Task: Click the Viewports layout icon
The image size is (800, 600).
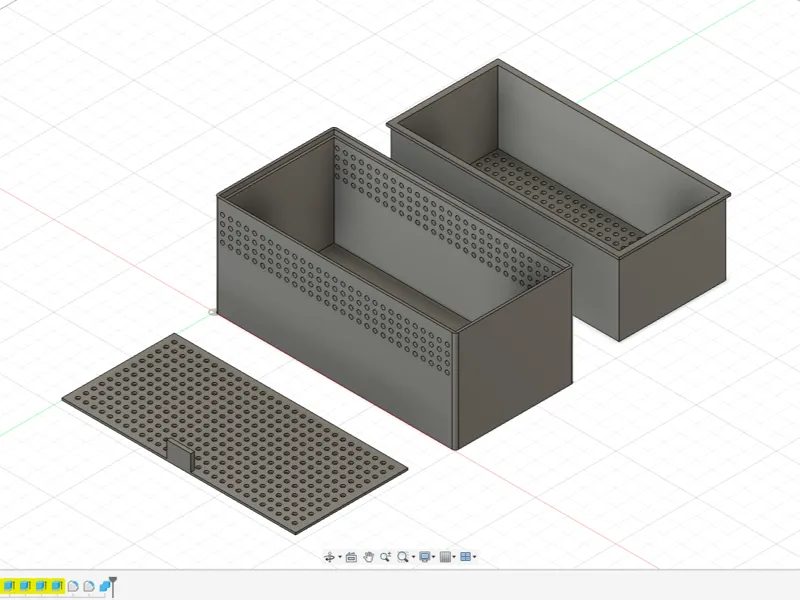Action: coord(465,557)
